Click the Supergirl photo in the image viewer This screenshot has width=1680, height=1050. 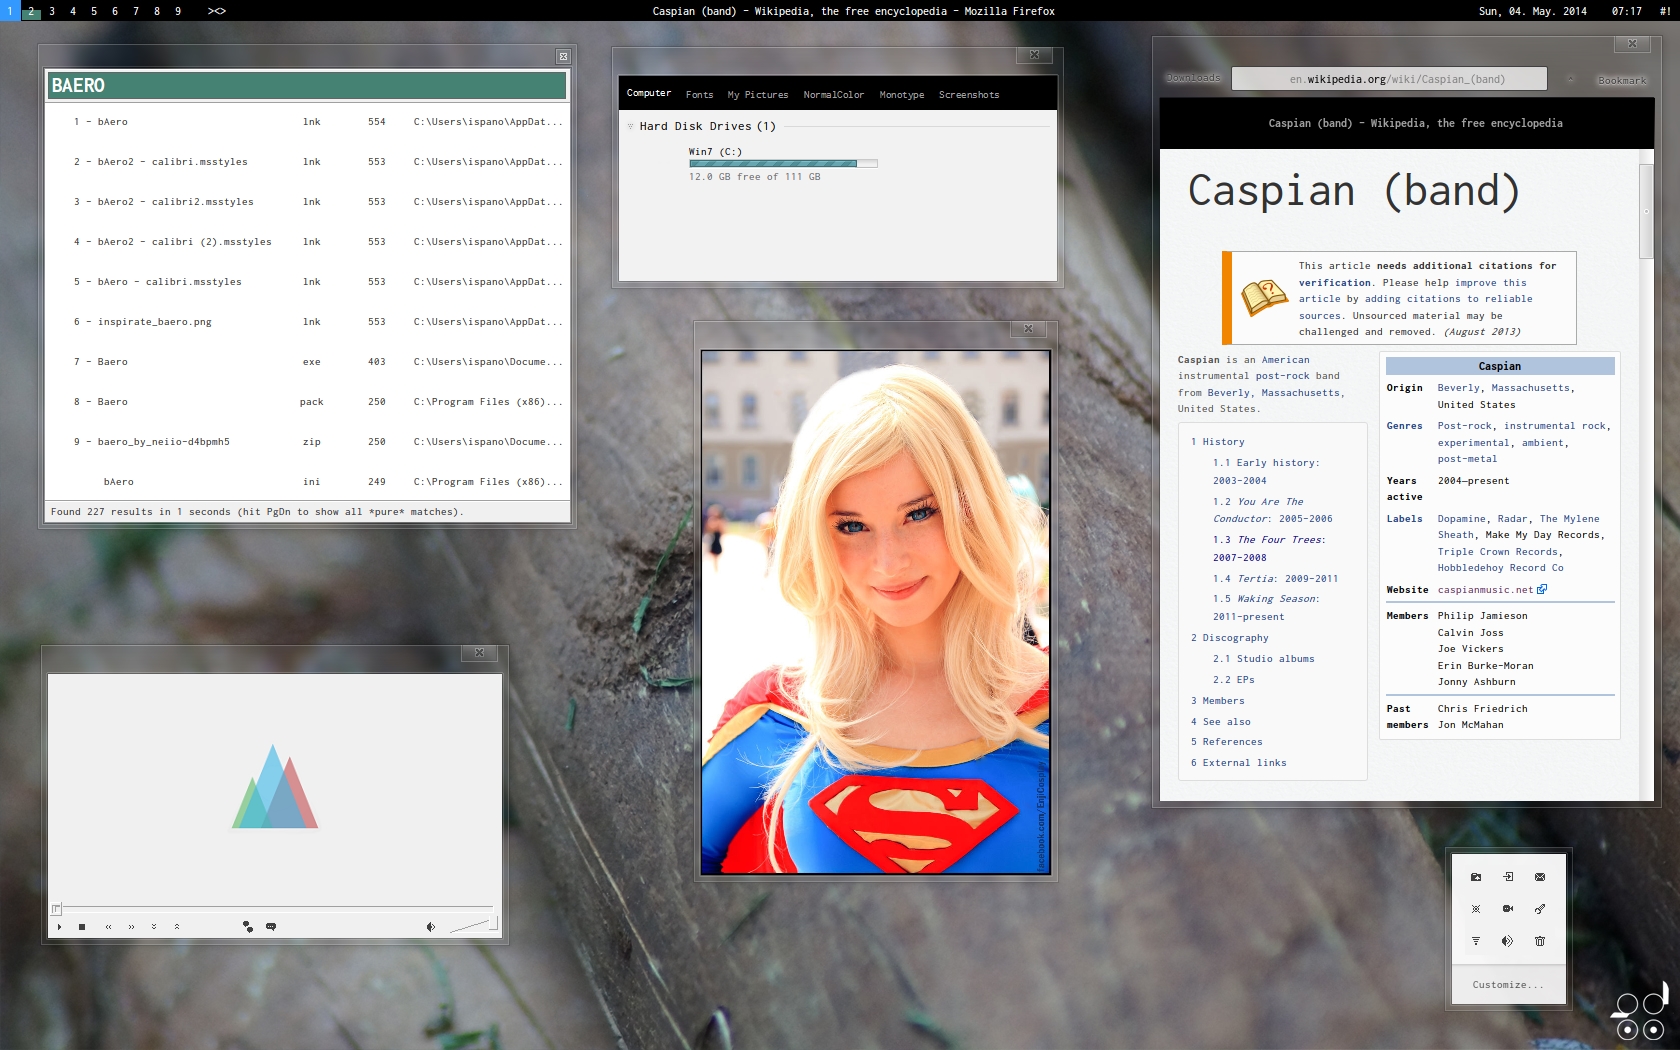tap(875, 612)
